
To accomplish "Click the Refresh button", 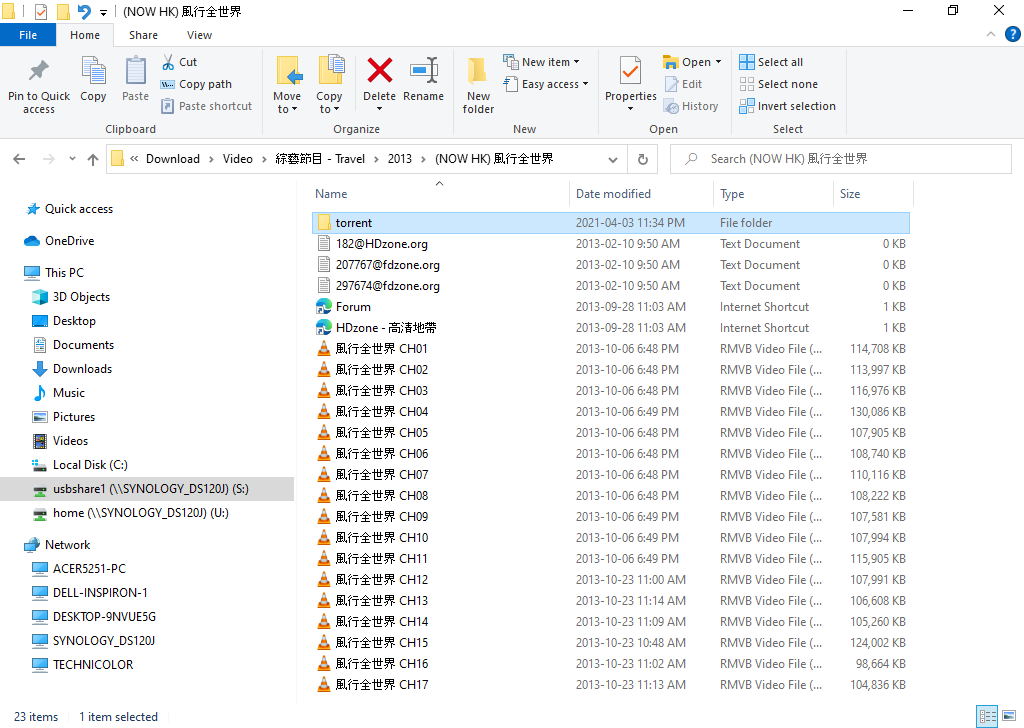I will pos(643,159).
